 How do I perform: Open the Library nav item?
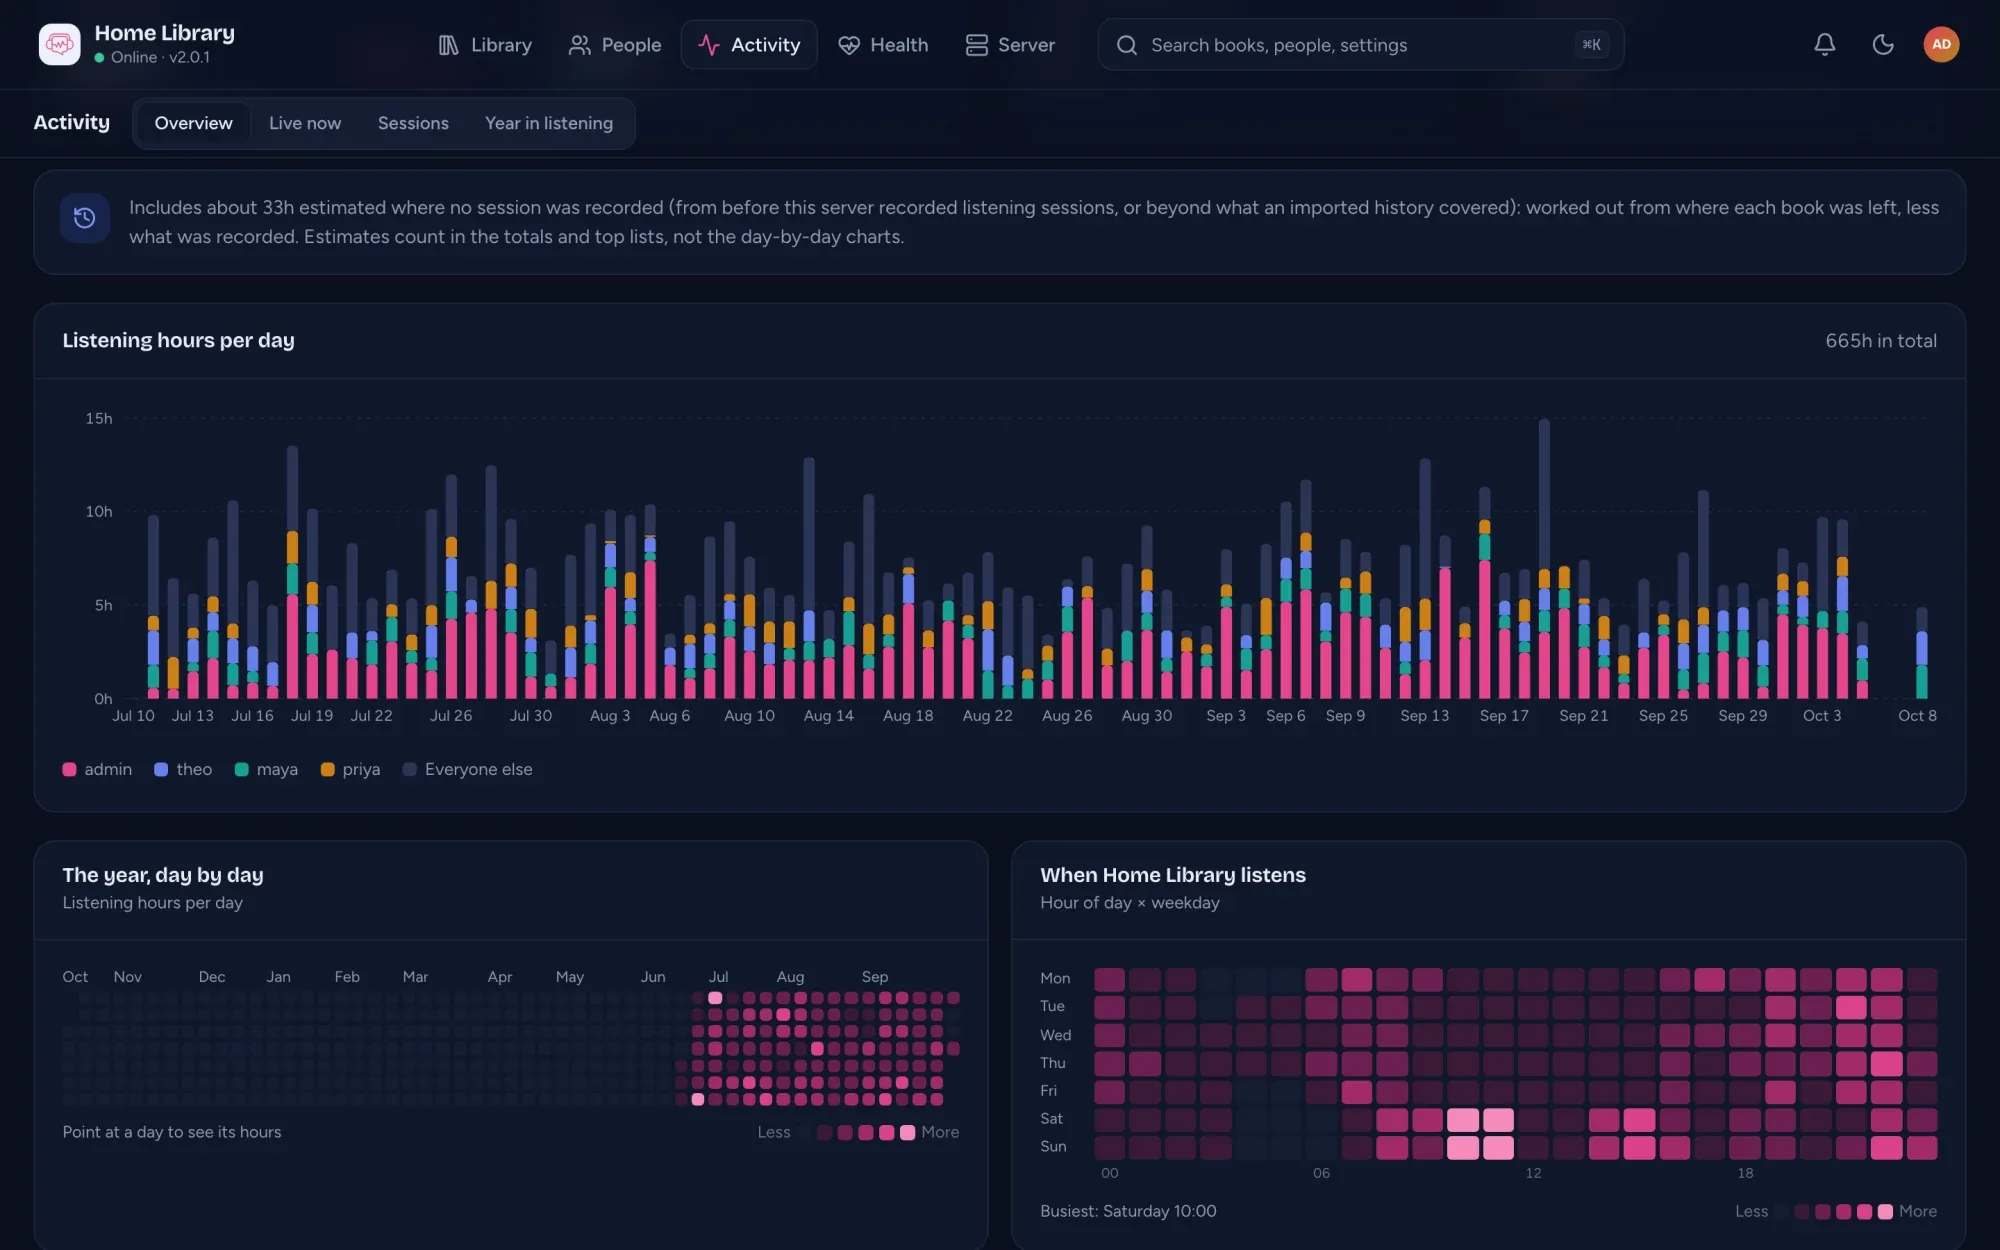485,45
